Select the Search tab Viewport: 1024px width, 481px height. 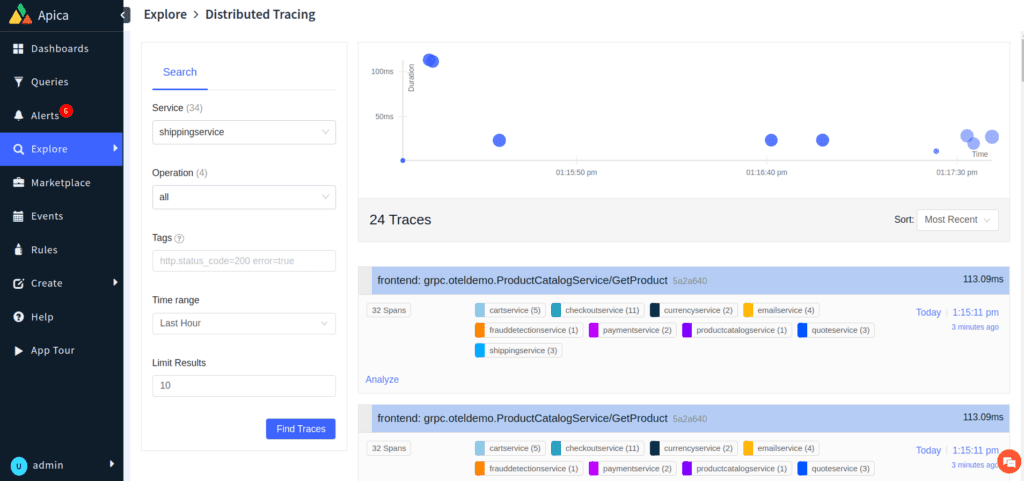point(180,72)
